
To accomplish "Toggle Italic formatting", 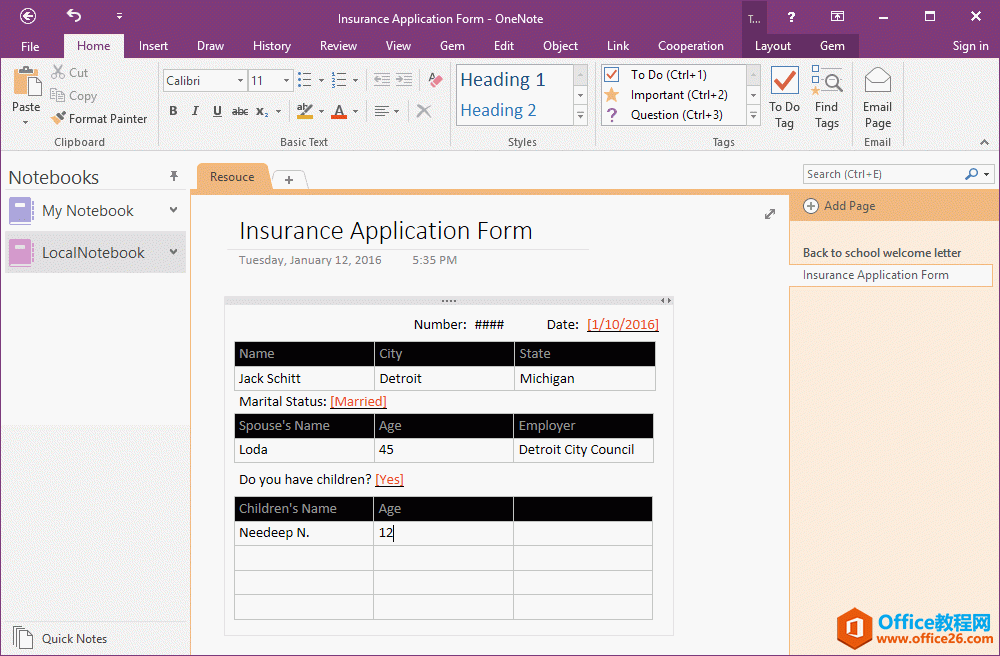I will 195,111.
